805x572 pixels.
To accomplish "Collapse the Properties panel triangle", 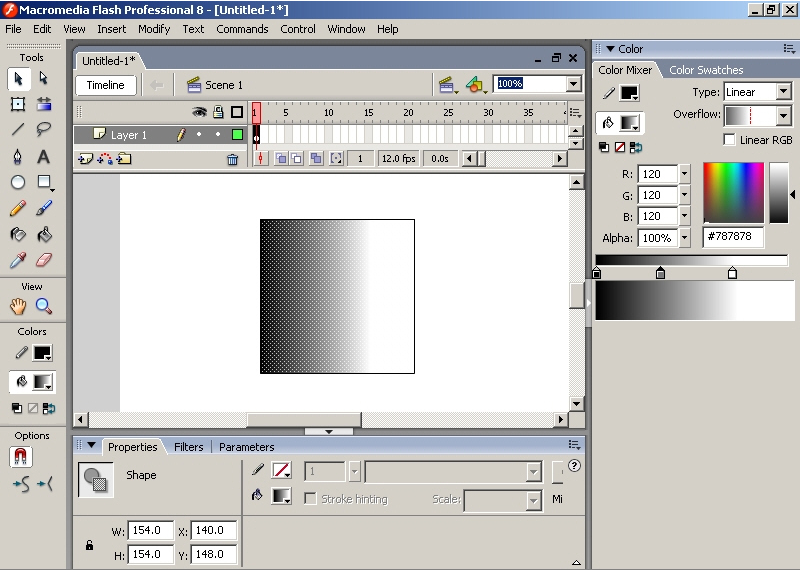I will (91, 445).
